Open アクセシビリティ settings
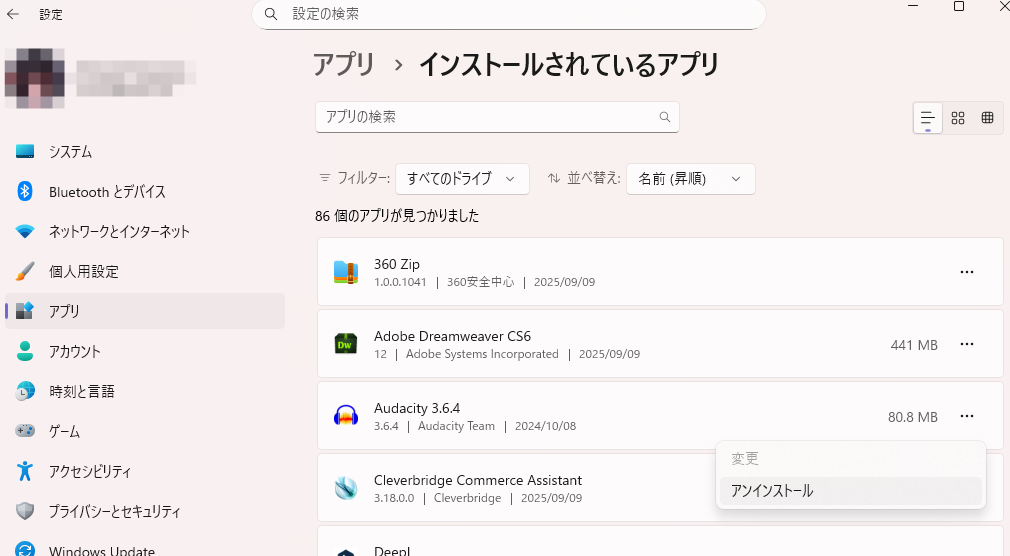The image size is (1010, 556). tap(145, 471)
